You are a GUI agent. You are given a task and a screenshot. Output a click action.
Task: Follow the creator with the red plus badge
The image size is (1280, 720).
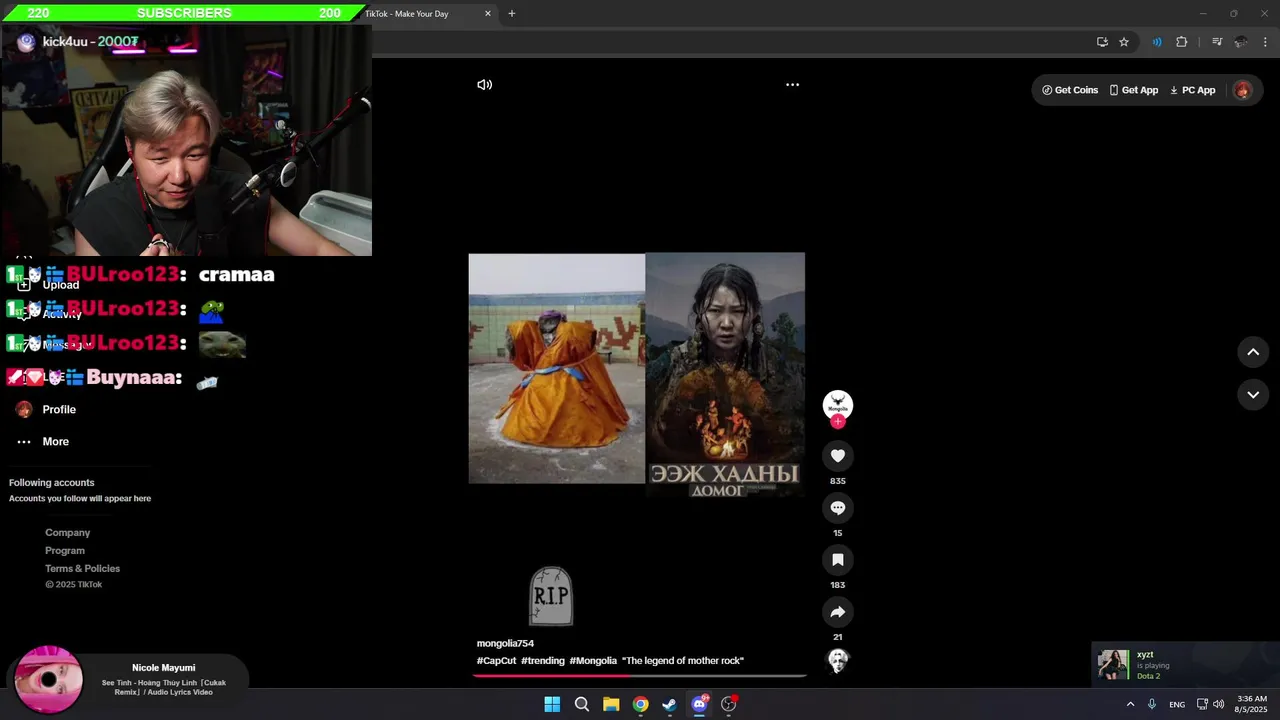(838, 422)
